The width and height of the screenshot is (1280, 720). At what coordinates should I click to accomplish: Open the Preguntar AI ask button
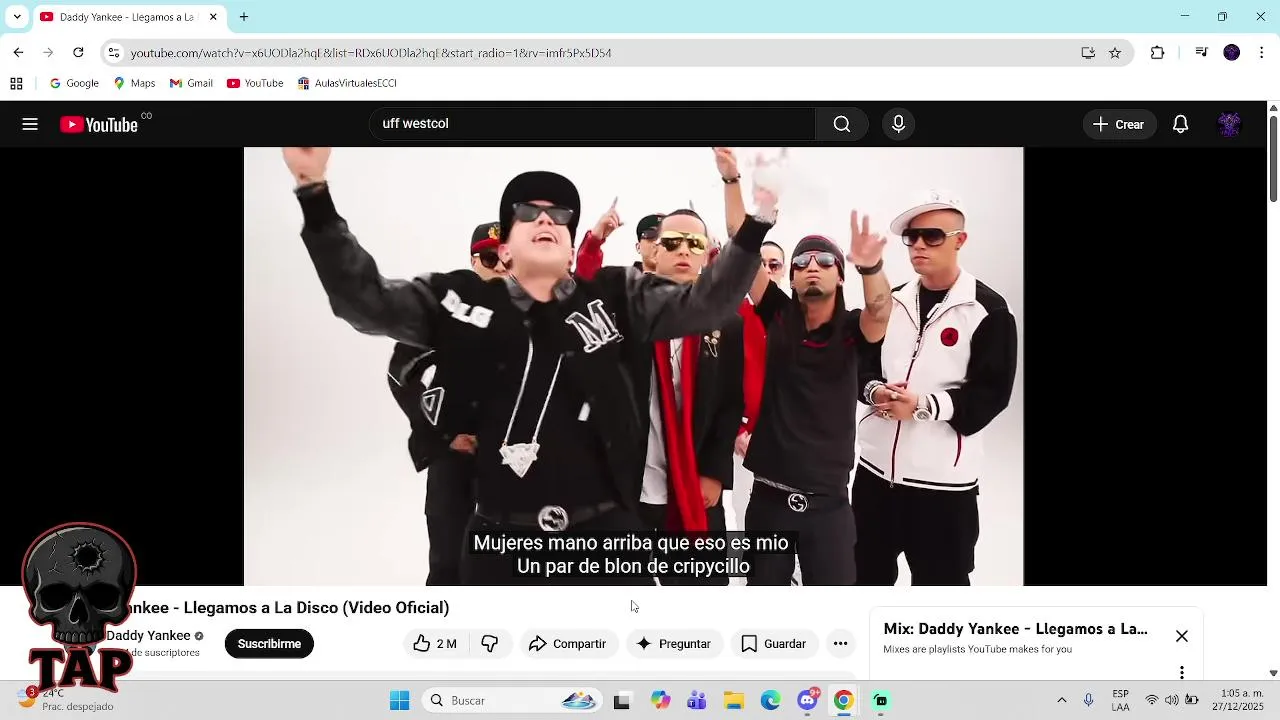674,644
